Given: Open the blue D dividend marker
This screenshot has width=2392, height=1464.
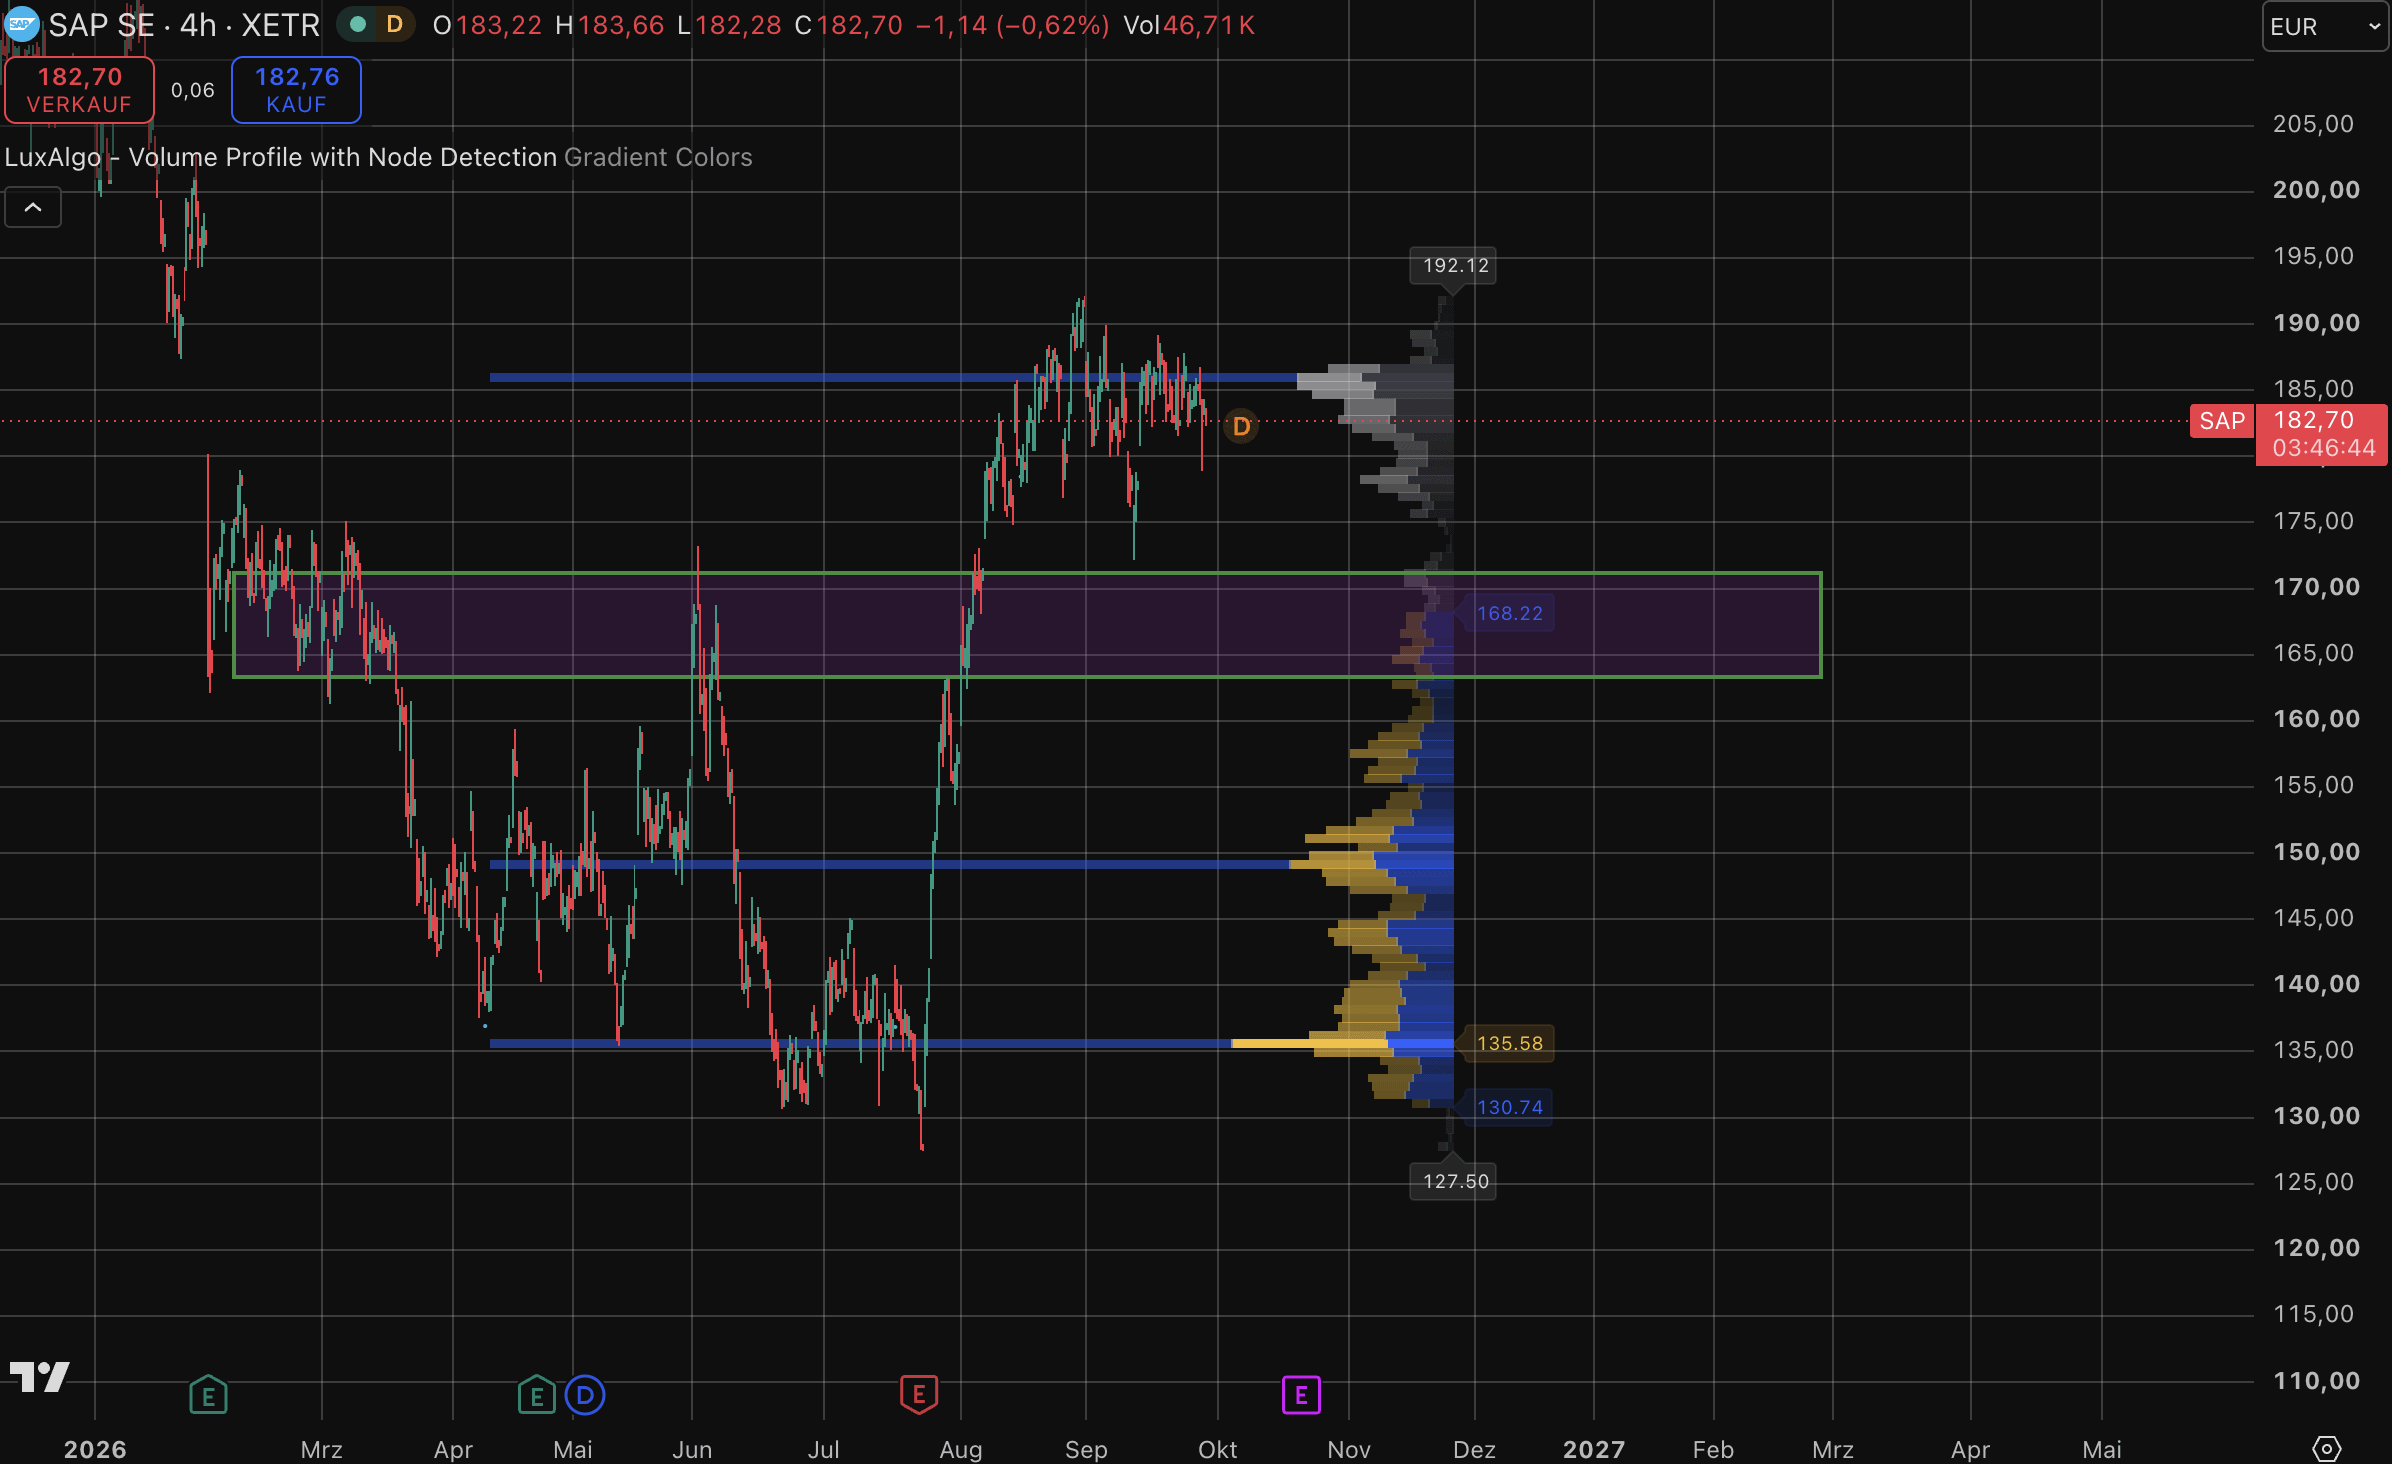Looking at the screenshot, I should pyautogui.click(x=585, y=1395).
